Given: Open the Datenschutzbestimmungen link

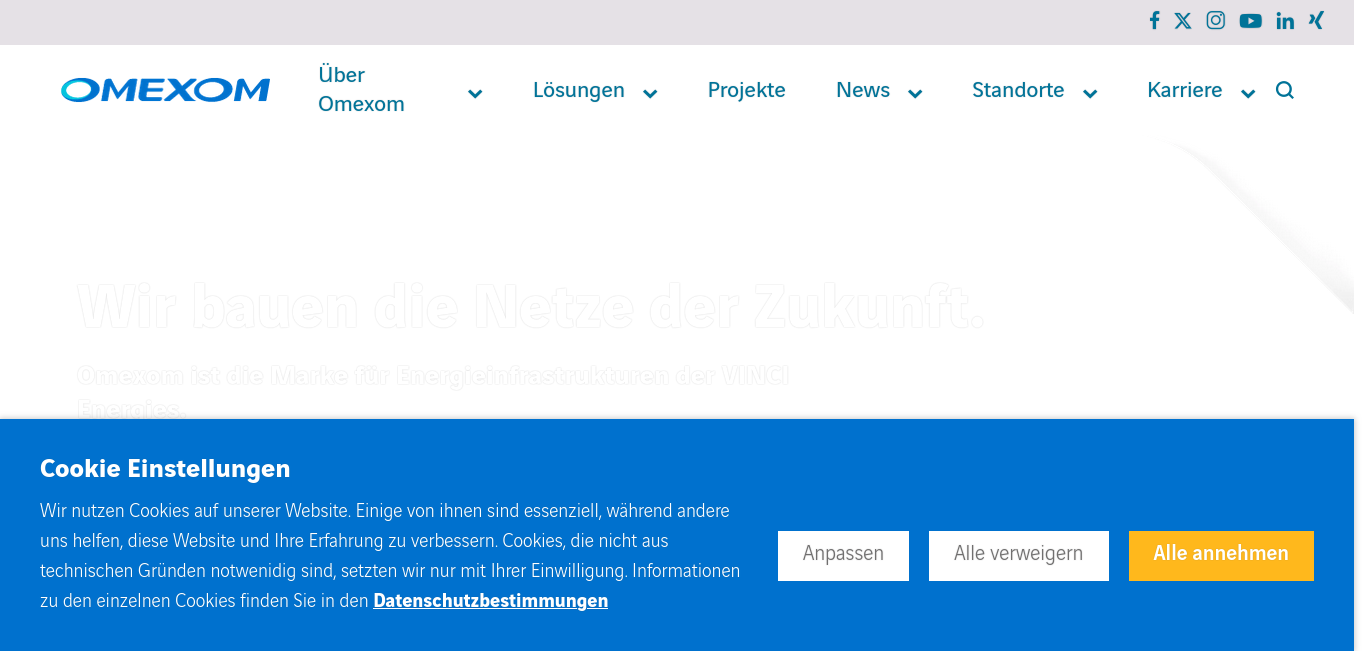Looking at the screenshot, I should click(490, 601).
